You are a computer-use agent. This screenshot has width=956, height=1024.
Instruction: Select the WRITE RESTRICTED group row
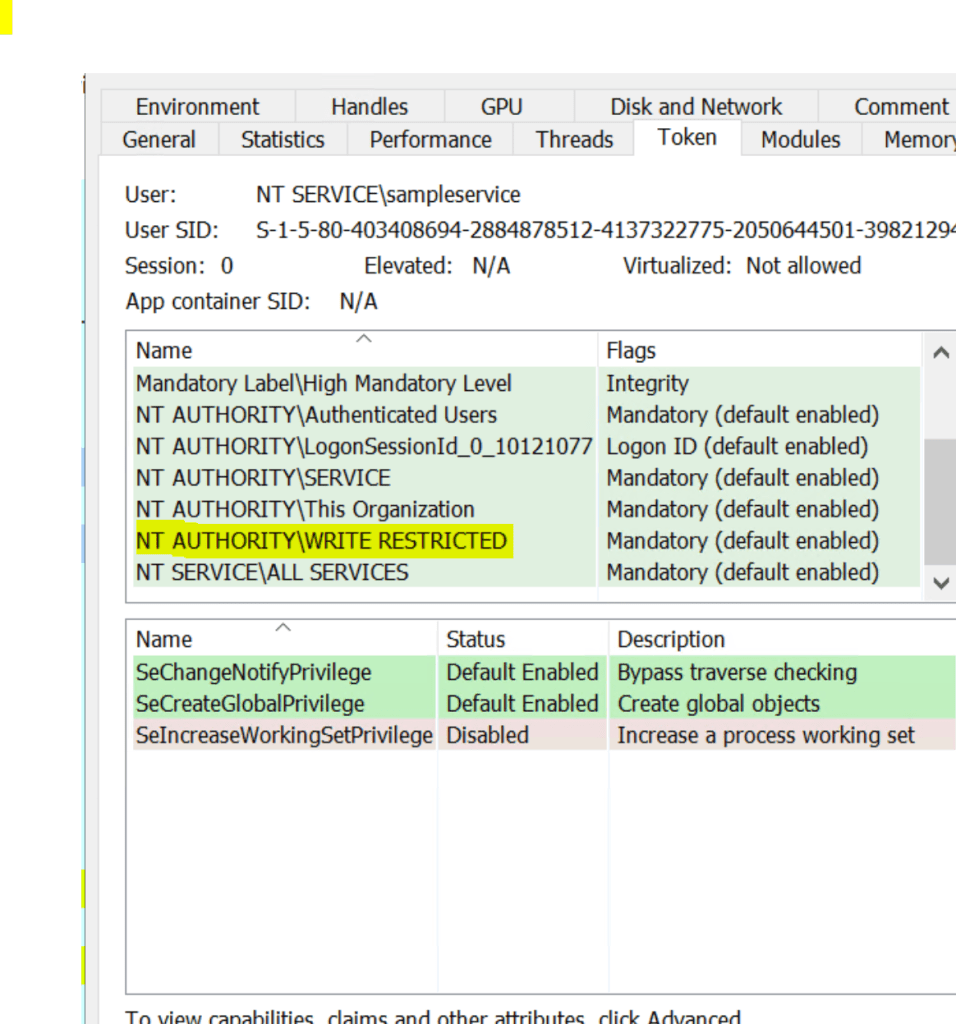[x=321, y=541]
